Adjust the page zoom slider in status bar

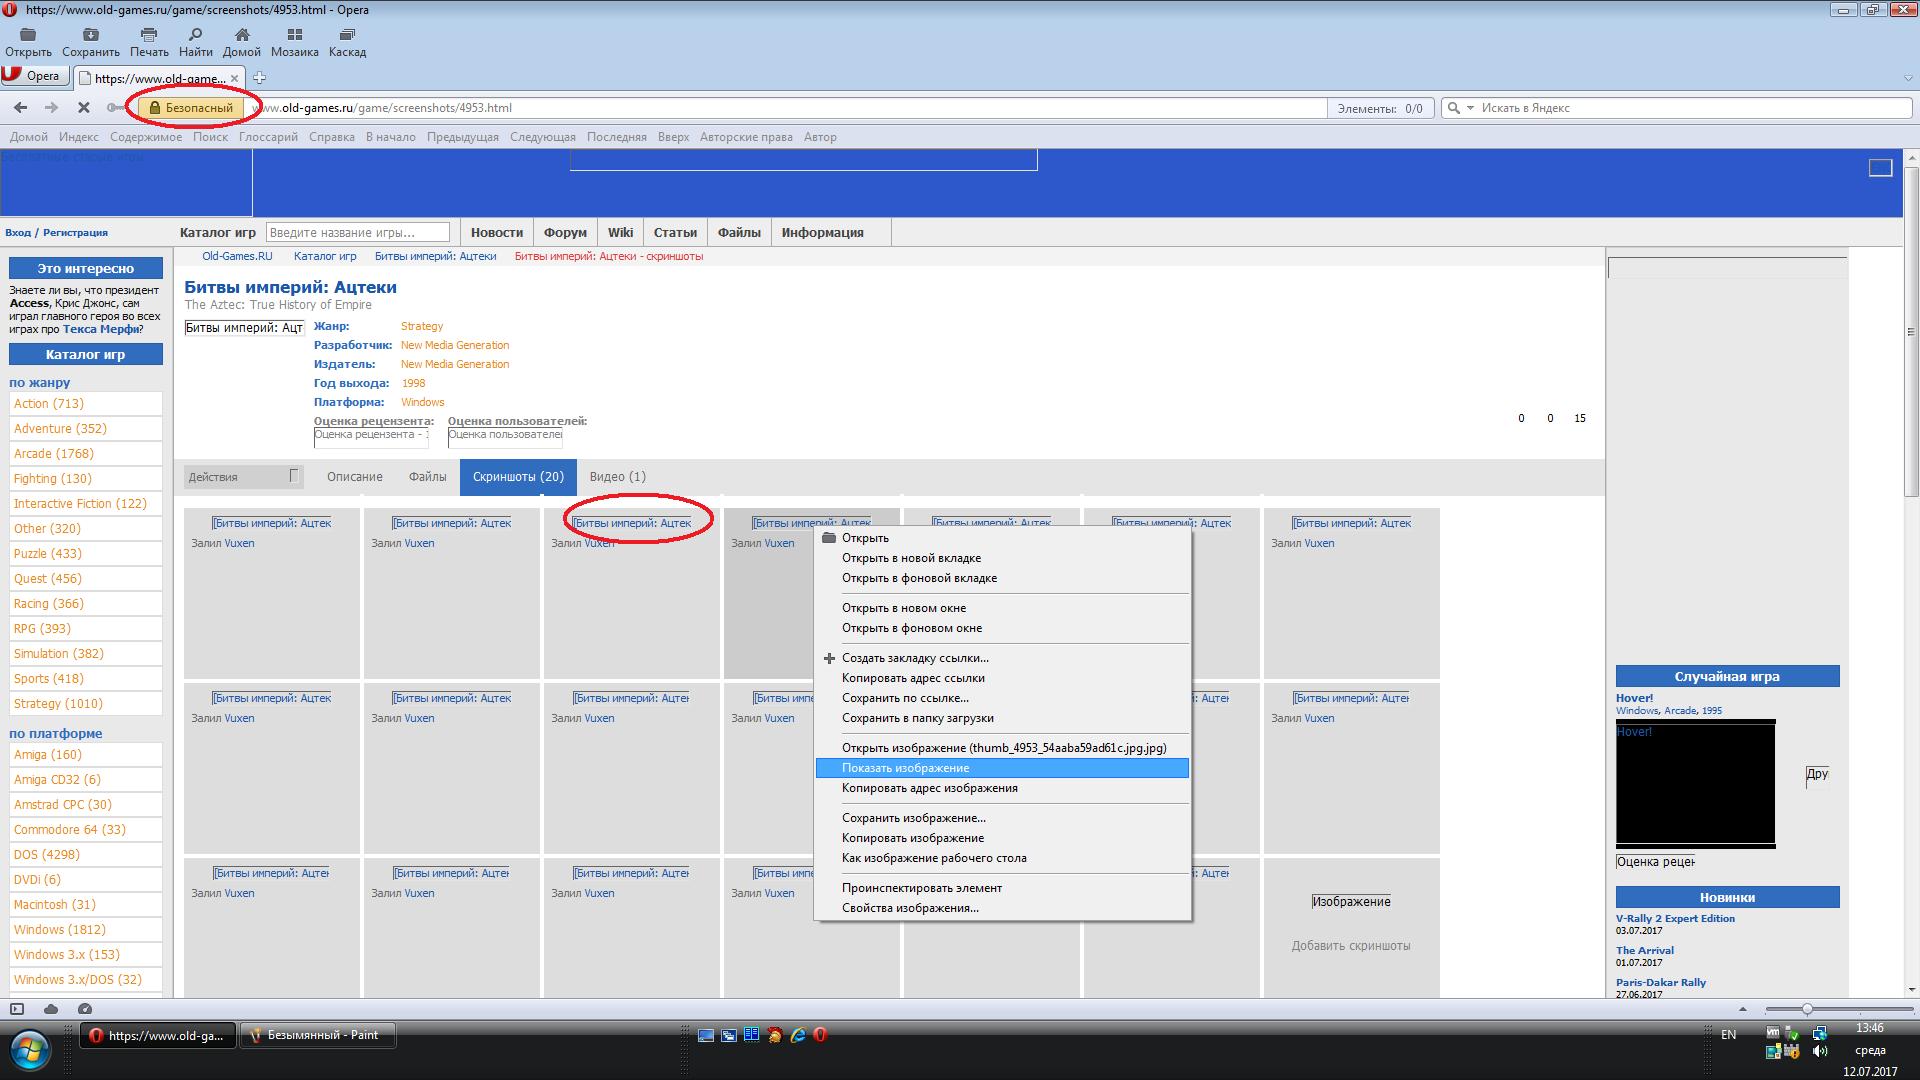point(1807,1009)
